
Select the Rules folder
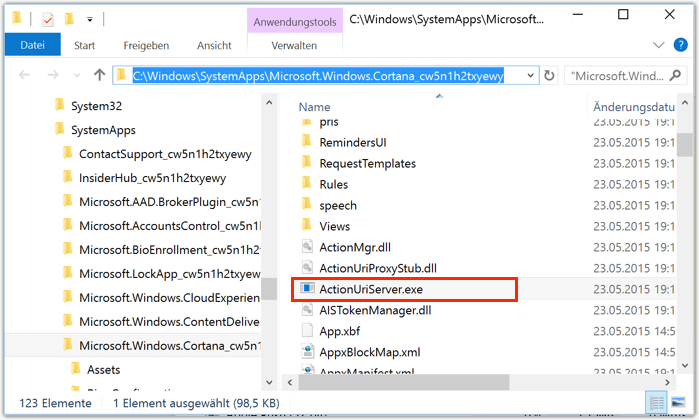333,185
